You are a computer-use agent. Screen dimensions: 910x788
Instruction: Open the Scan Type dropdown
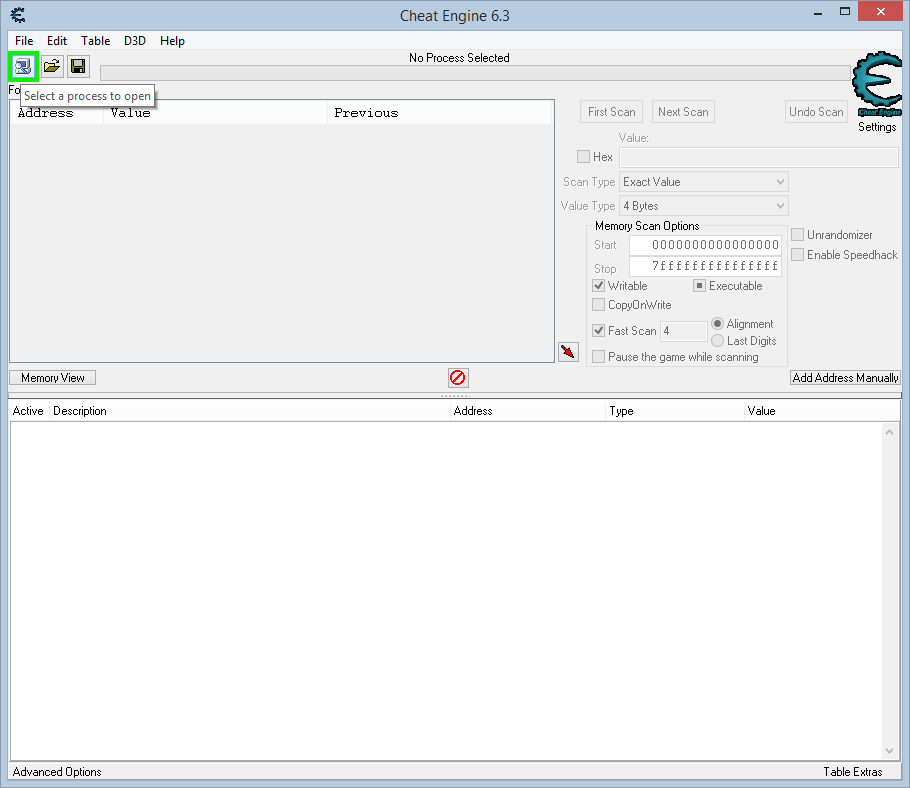[703, 182]
